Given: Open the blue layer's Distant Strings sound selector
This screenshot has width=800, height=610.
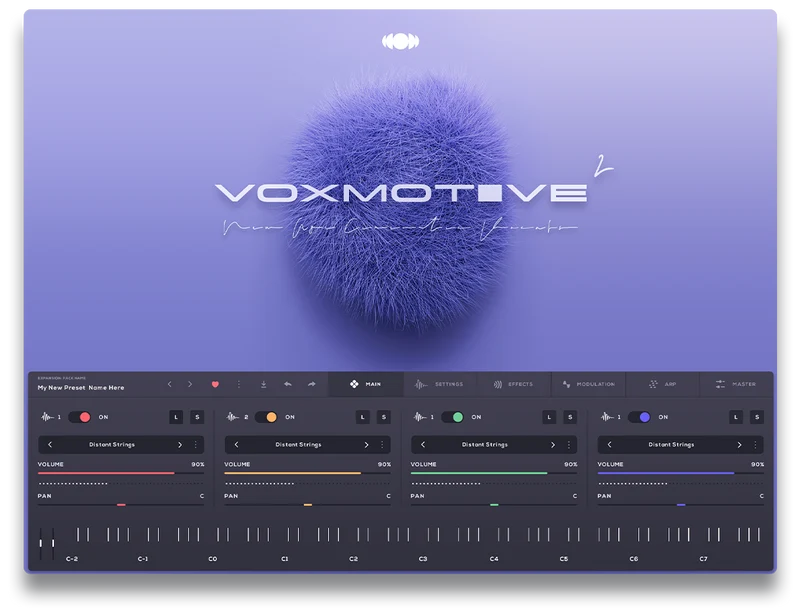Looking at the screenshot, I should tap(681, 445).
